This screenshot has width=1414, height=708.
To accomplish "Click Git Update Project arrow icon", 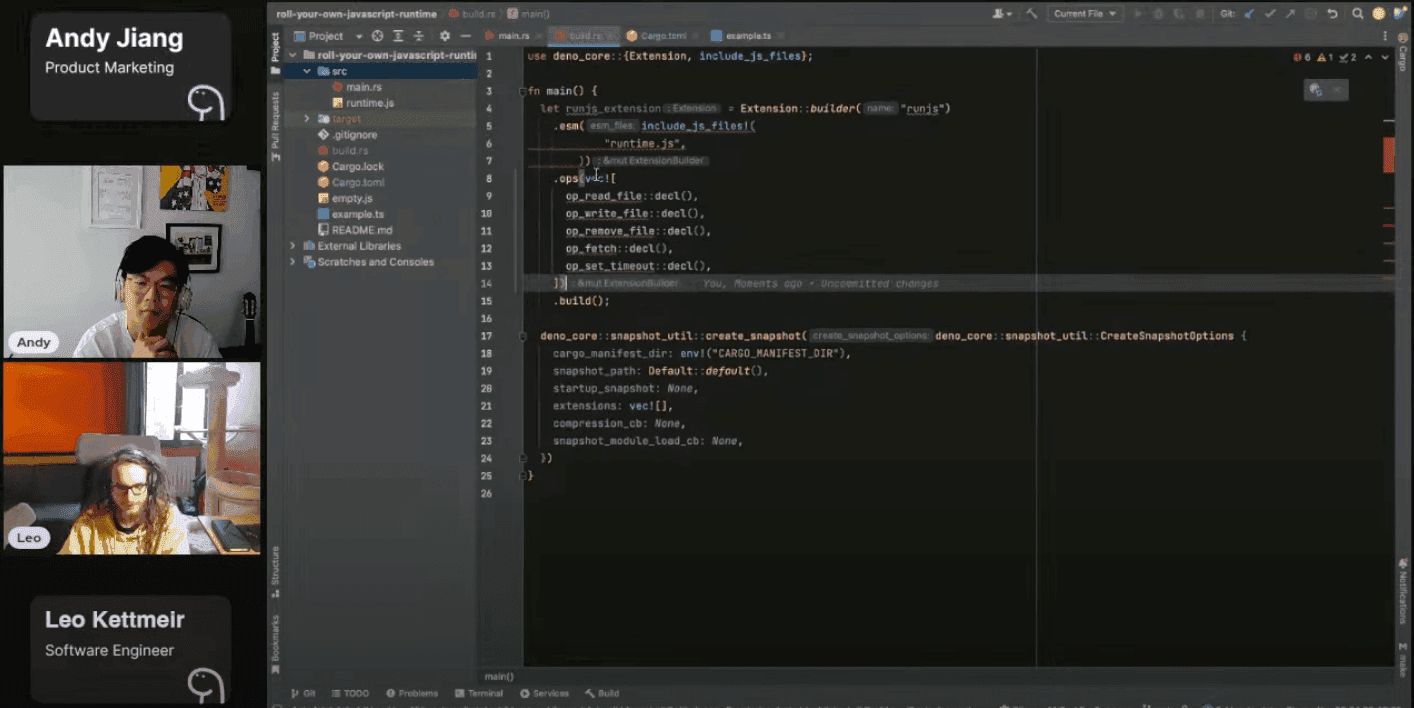I will (x=1249, y=14).
